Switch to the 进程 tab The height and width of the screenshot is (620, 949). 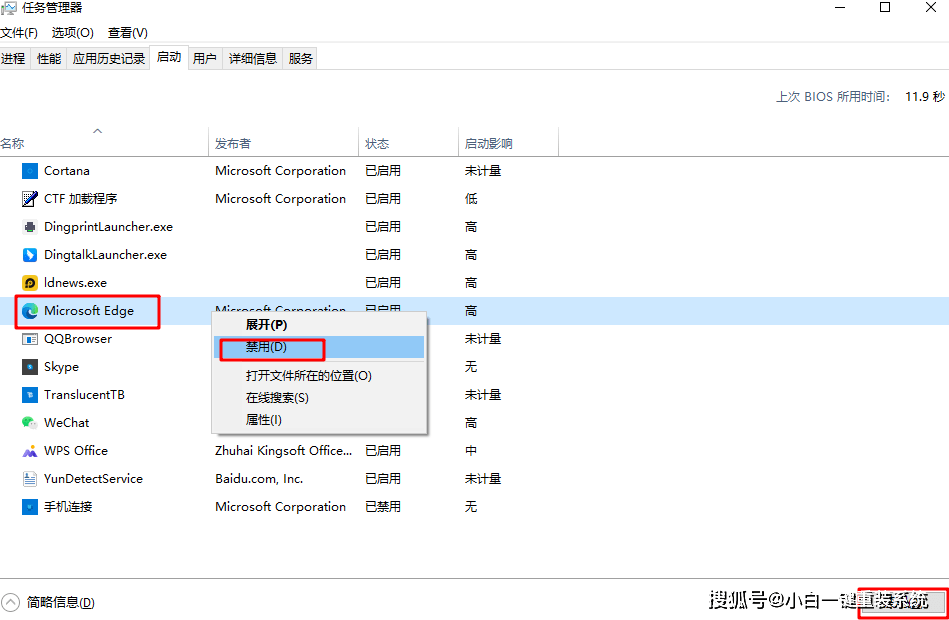(x=13, y=59)
